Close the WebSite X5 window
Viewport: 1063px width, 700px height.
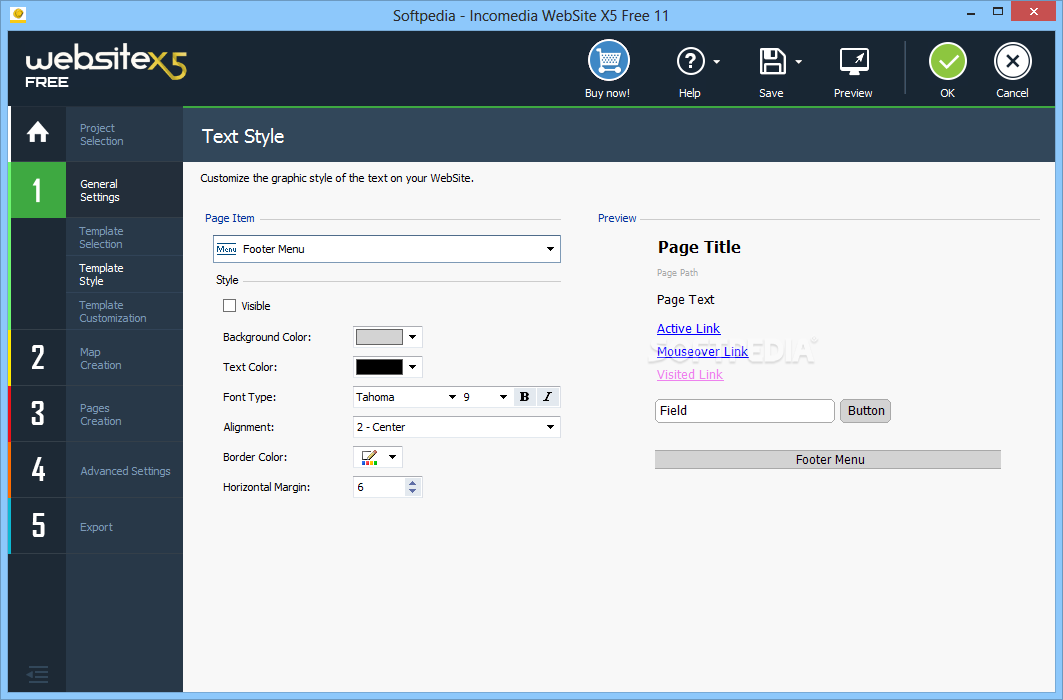[1035, 12]
